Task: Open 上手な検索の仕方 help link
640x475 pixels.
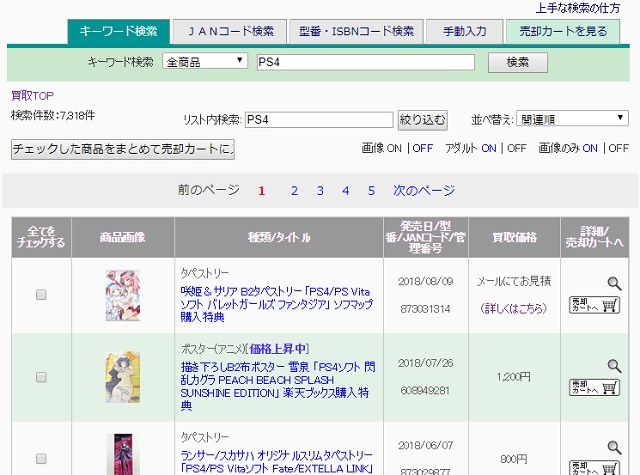Action: [x=578, y=8]
